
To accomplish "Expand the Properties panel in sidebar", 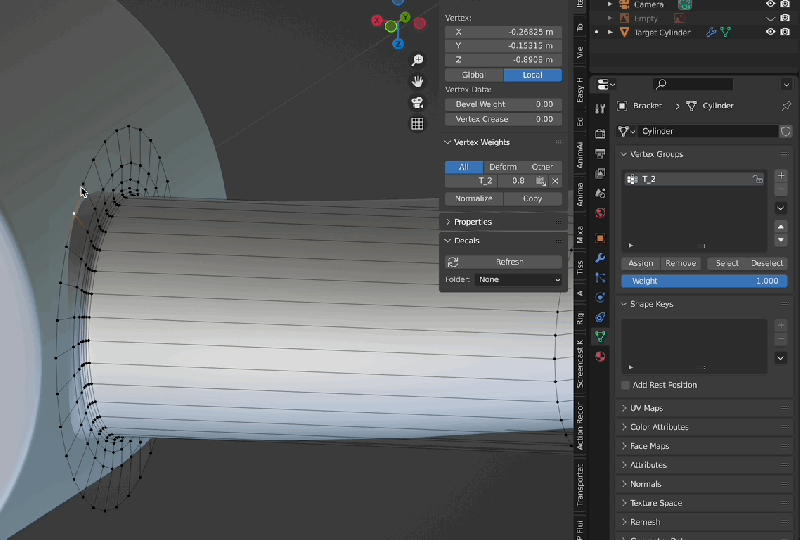I will [x=447, y=222].
